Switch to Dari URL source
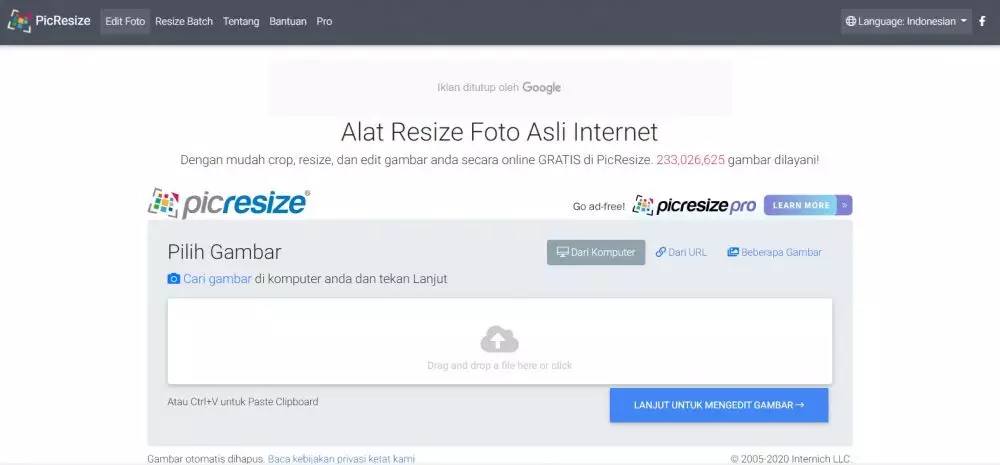The width and height of the screenshot is (1000, 465). pos(681,252)
